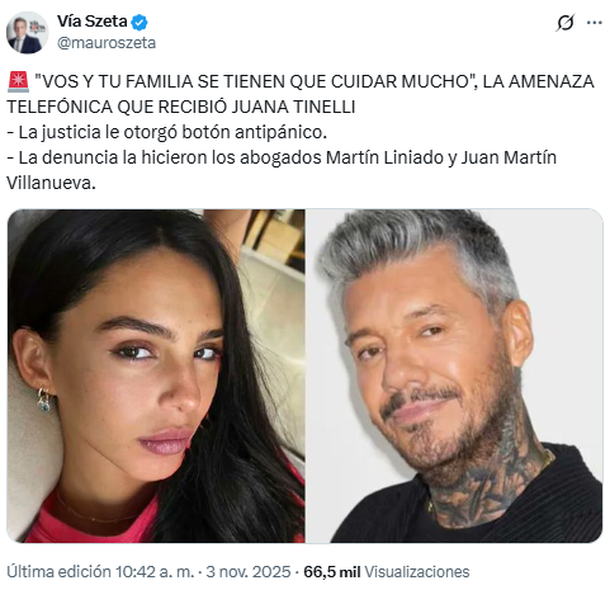Open the left photo of the woman
610x590 pixels.
(x=156, y=376)
